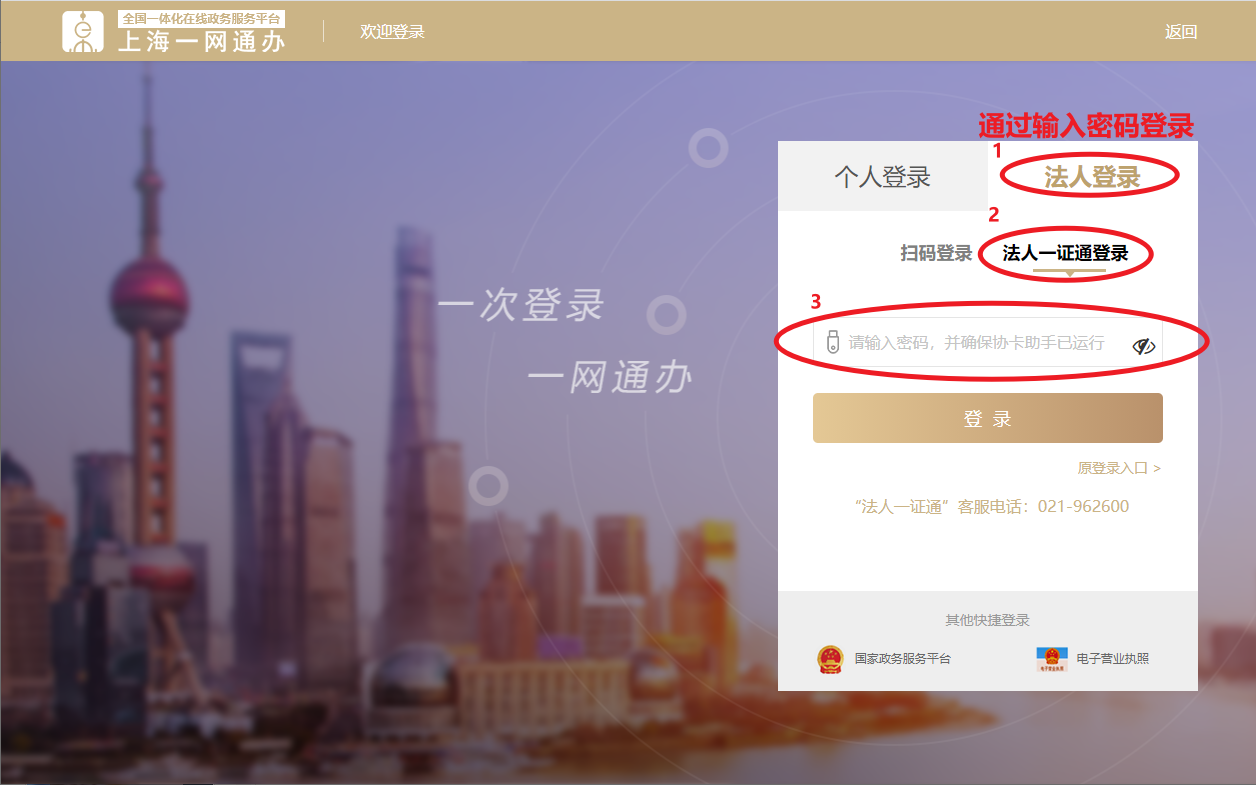Select the 法人登录 tab
Screen dimensions: 1256x785
(x=1092, y=177)
